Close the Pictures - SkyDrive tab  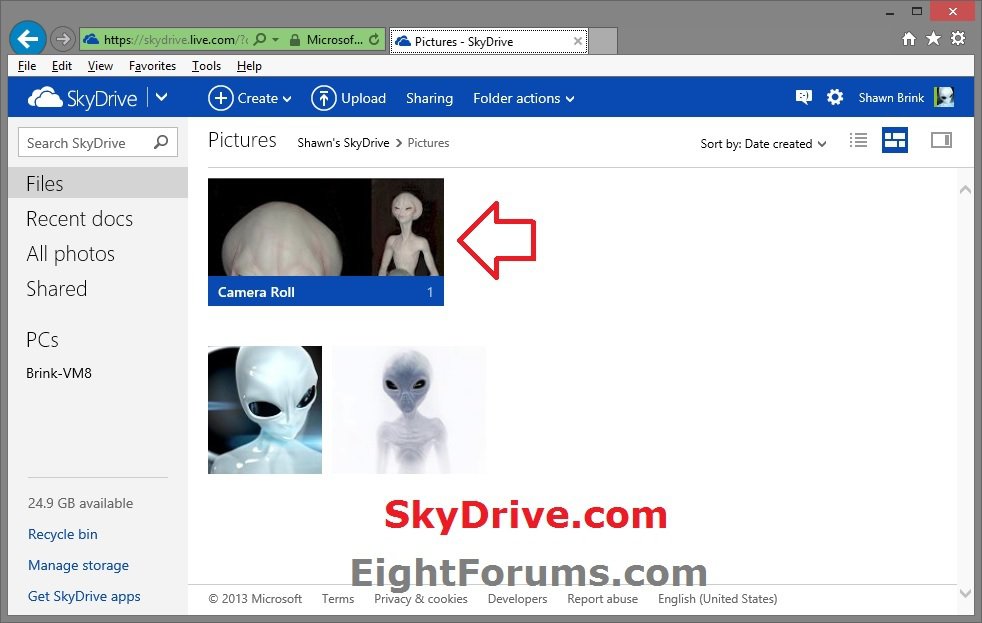pyautogui.click(x=577, y=41)
